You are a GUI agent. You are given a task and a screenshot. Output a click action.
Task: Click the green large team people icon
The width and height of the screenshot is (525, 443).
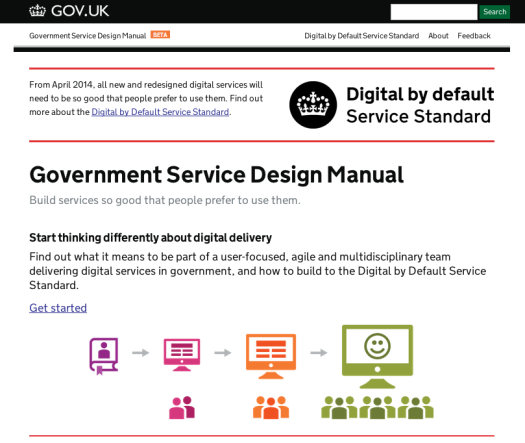(377, 408)
